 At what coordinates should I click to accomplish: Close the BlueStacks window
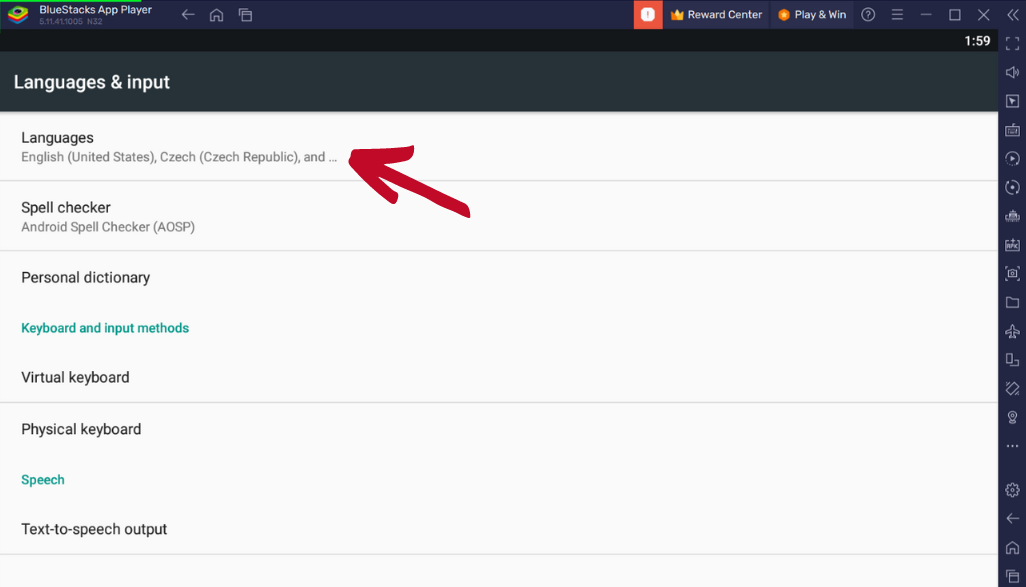click(x=983, y=14)
